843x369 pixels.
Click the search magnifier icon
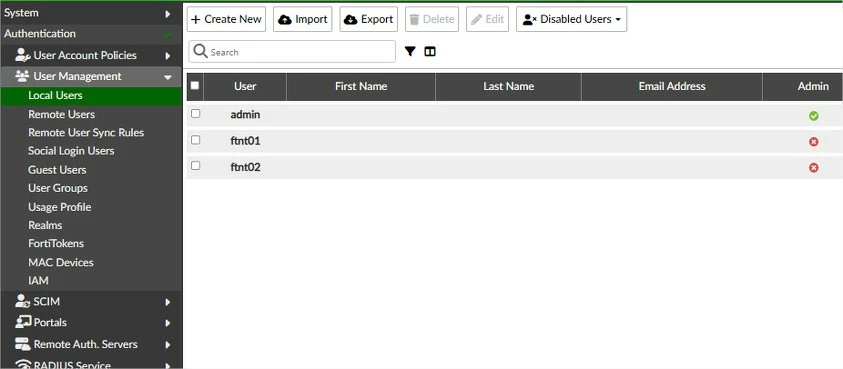point(201,51)
